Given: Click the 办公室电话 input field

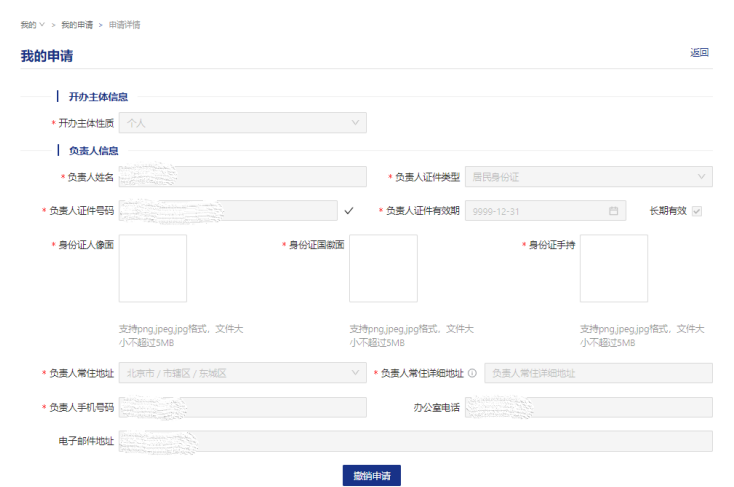Looking at the screenshot, I should coord(588,407).
